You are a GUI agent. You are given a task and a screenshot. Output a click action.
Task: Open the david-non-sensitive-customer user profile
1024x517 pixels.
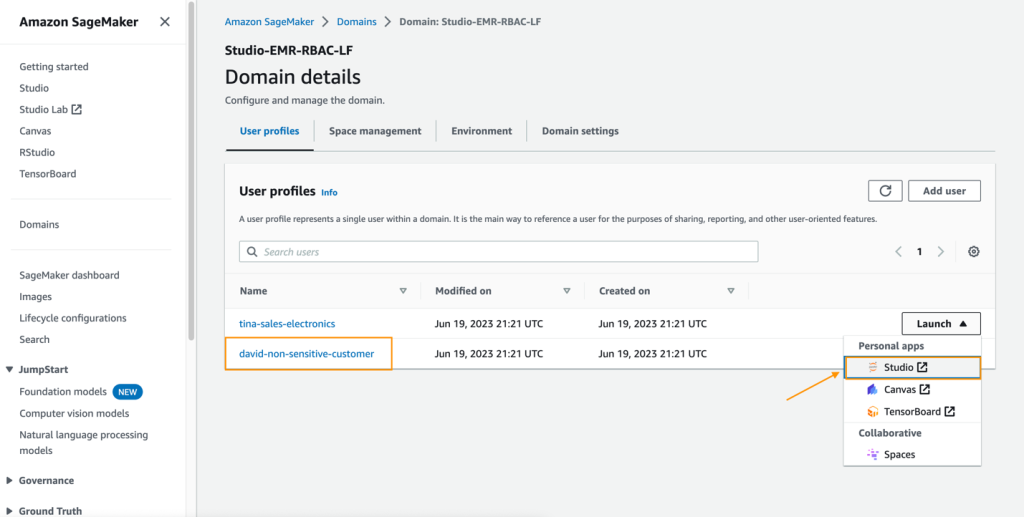click(306, 354)
